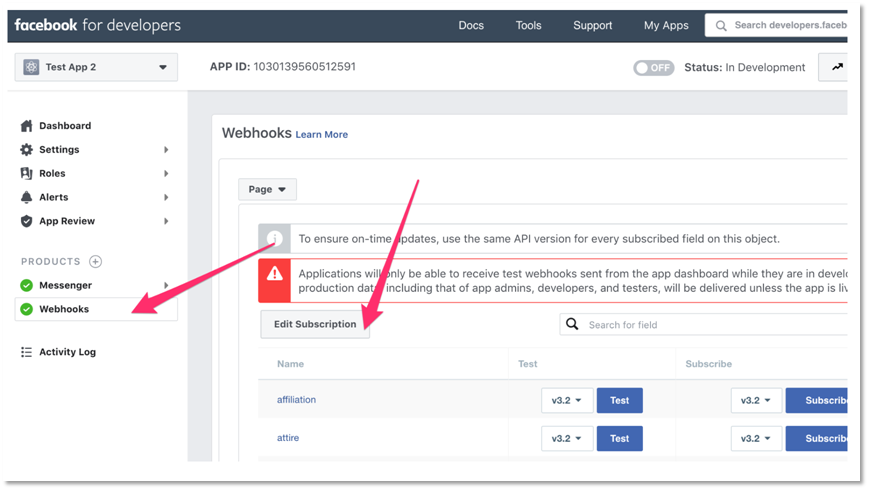Click the search magnifier in top bar

[720, 25]
